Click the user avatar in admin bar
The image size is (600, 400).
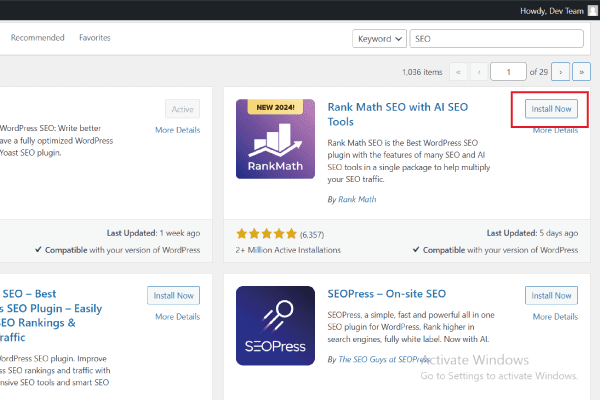(x=592, y=11)
